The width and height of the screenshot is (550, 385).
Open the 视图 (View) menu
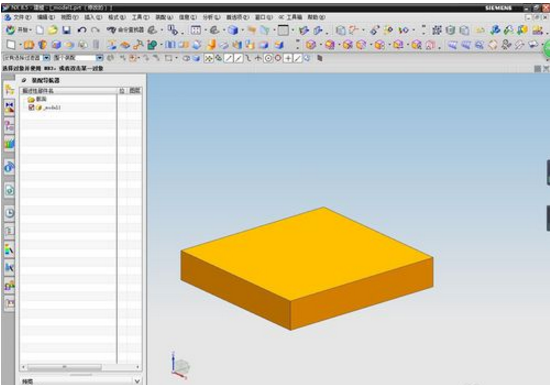(69, 17)
